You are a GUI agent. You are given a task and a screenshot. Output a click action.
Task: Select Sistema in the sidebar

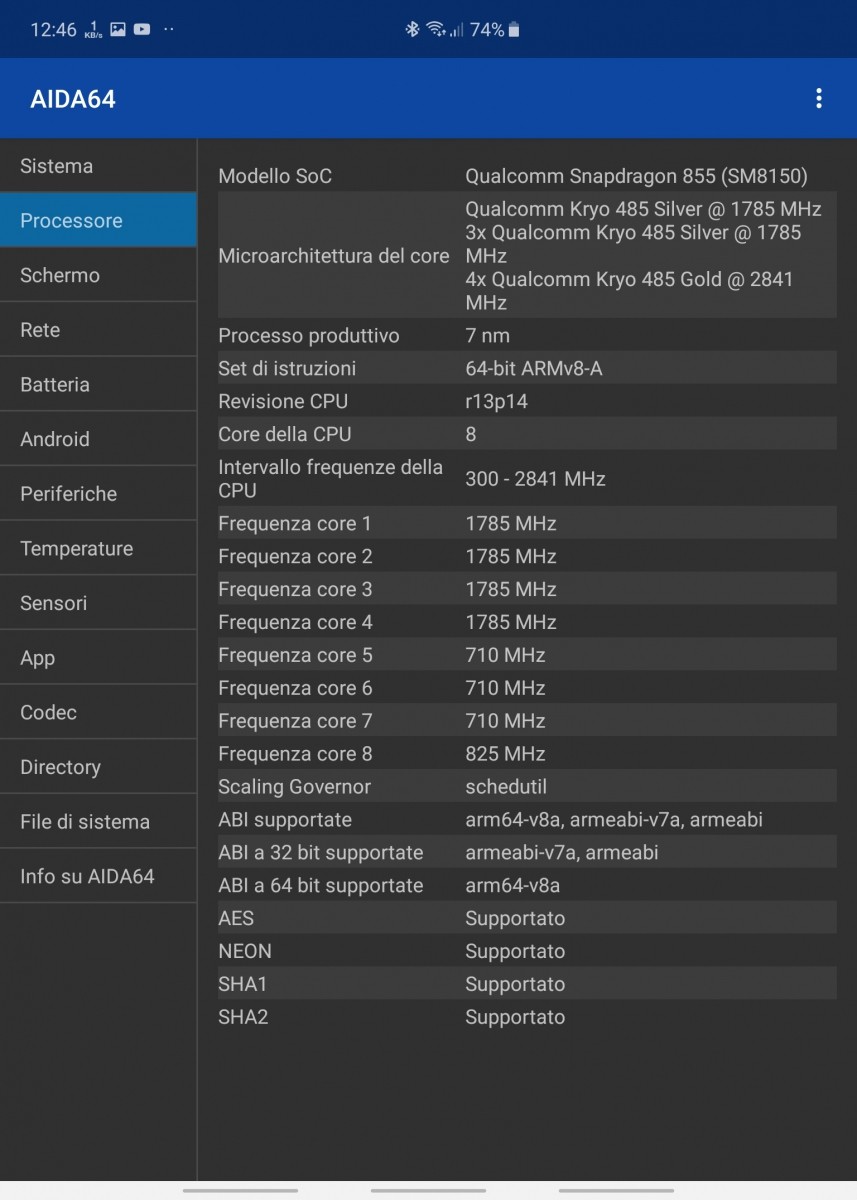click(98, 166)
